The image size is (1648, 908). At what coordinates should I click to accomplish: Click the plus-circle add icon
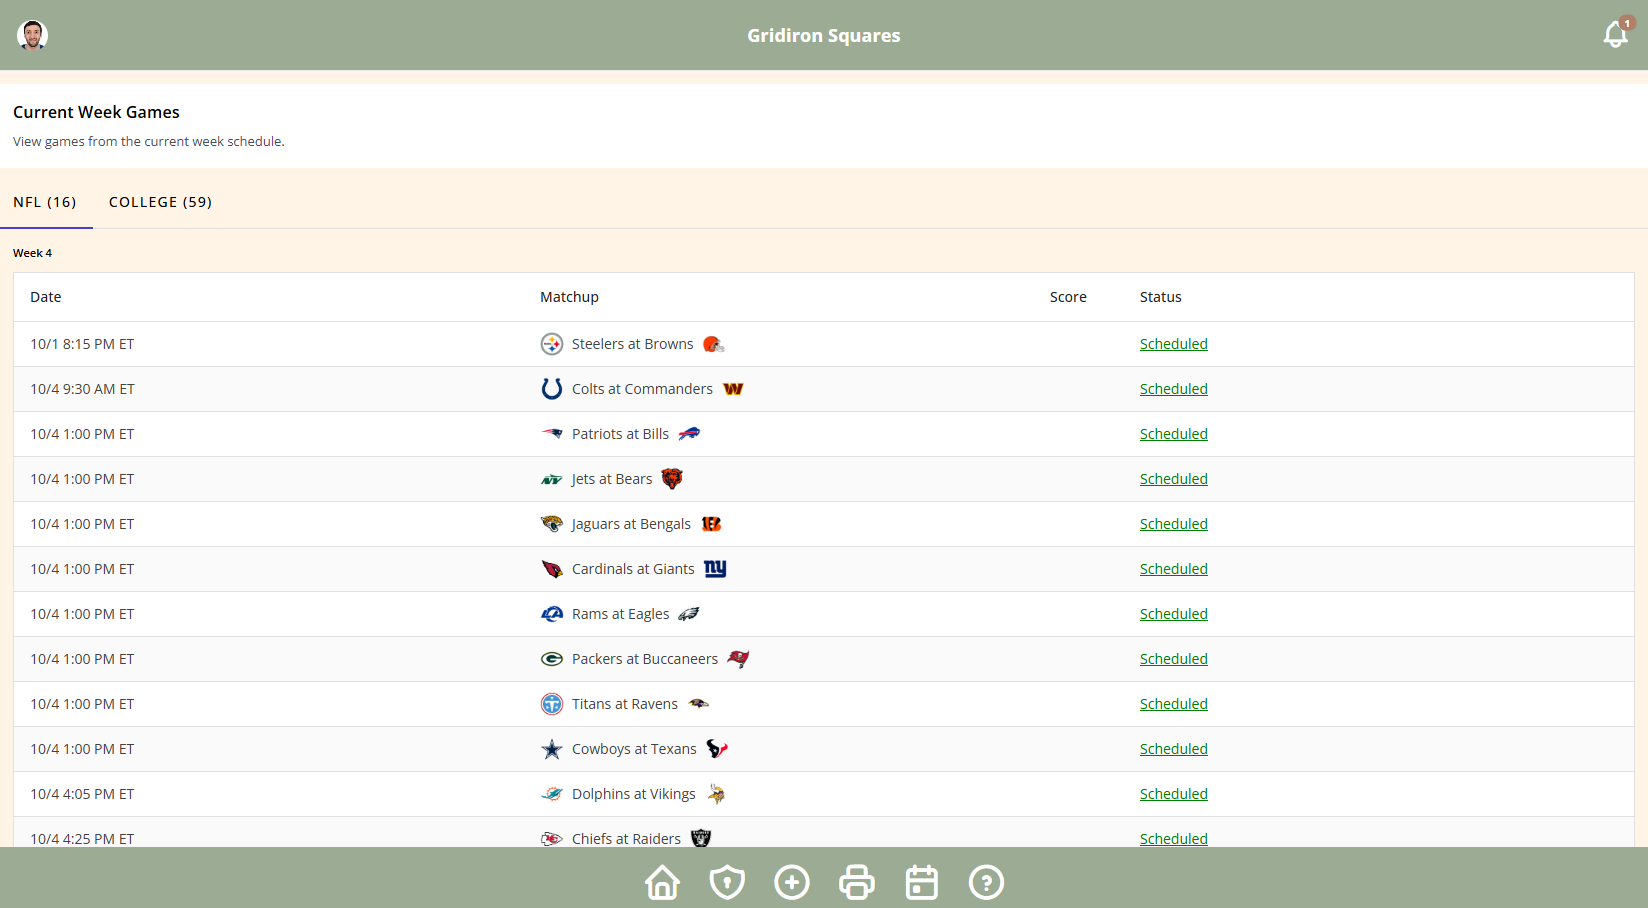[x=792, y=882]
